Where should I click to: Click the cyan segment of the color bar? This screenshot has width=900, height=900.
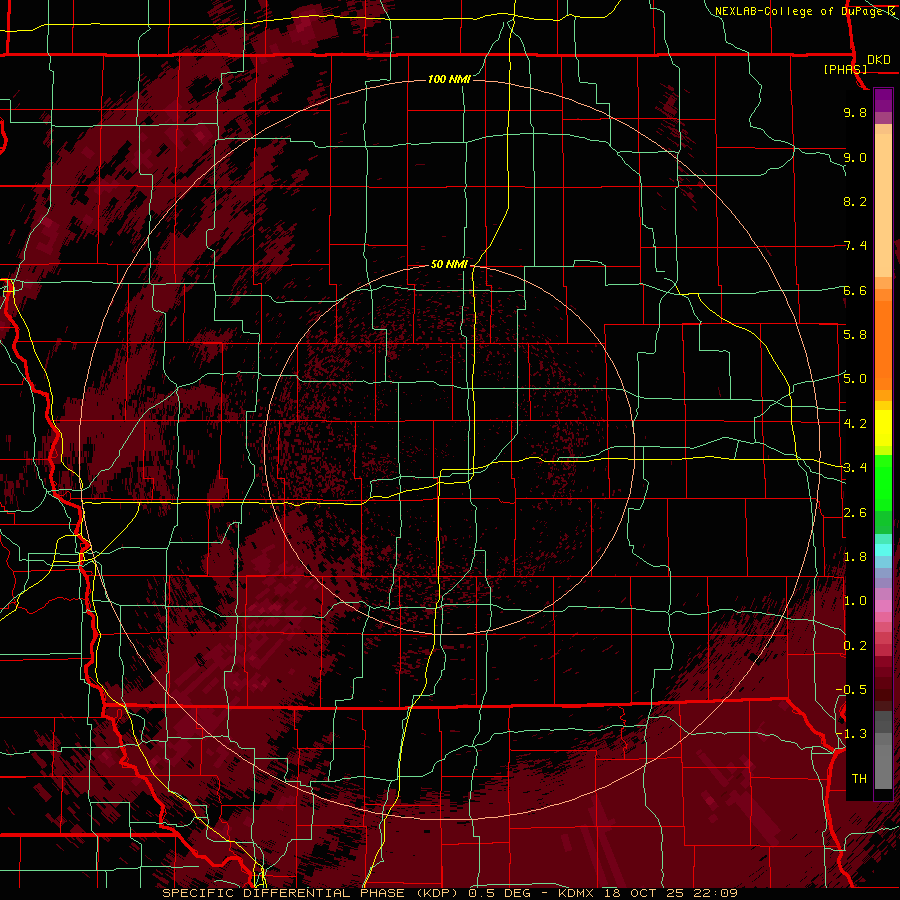(883, 550)
